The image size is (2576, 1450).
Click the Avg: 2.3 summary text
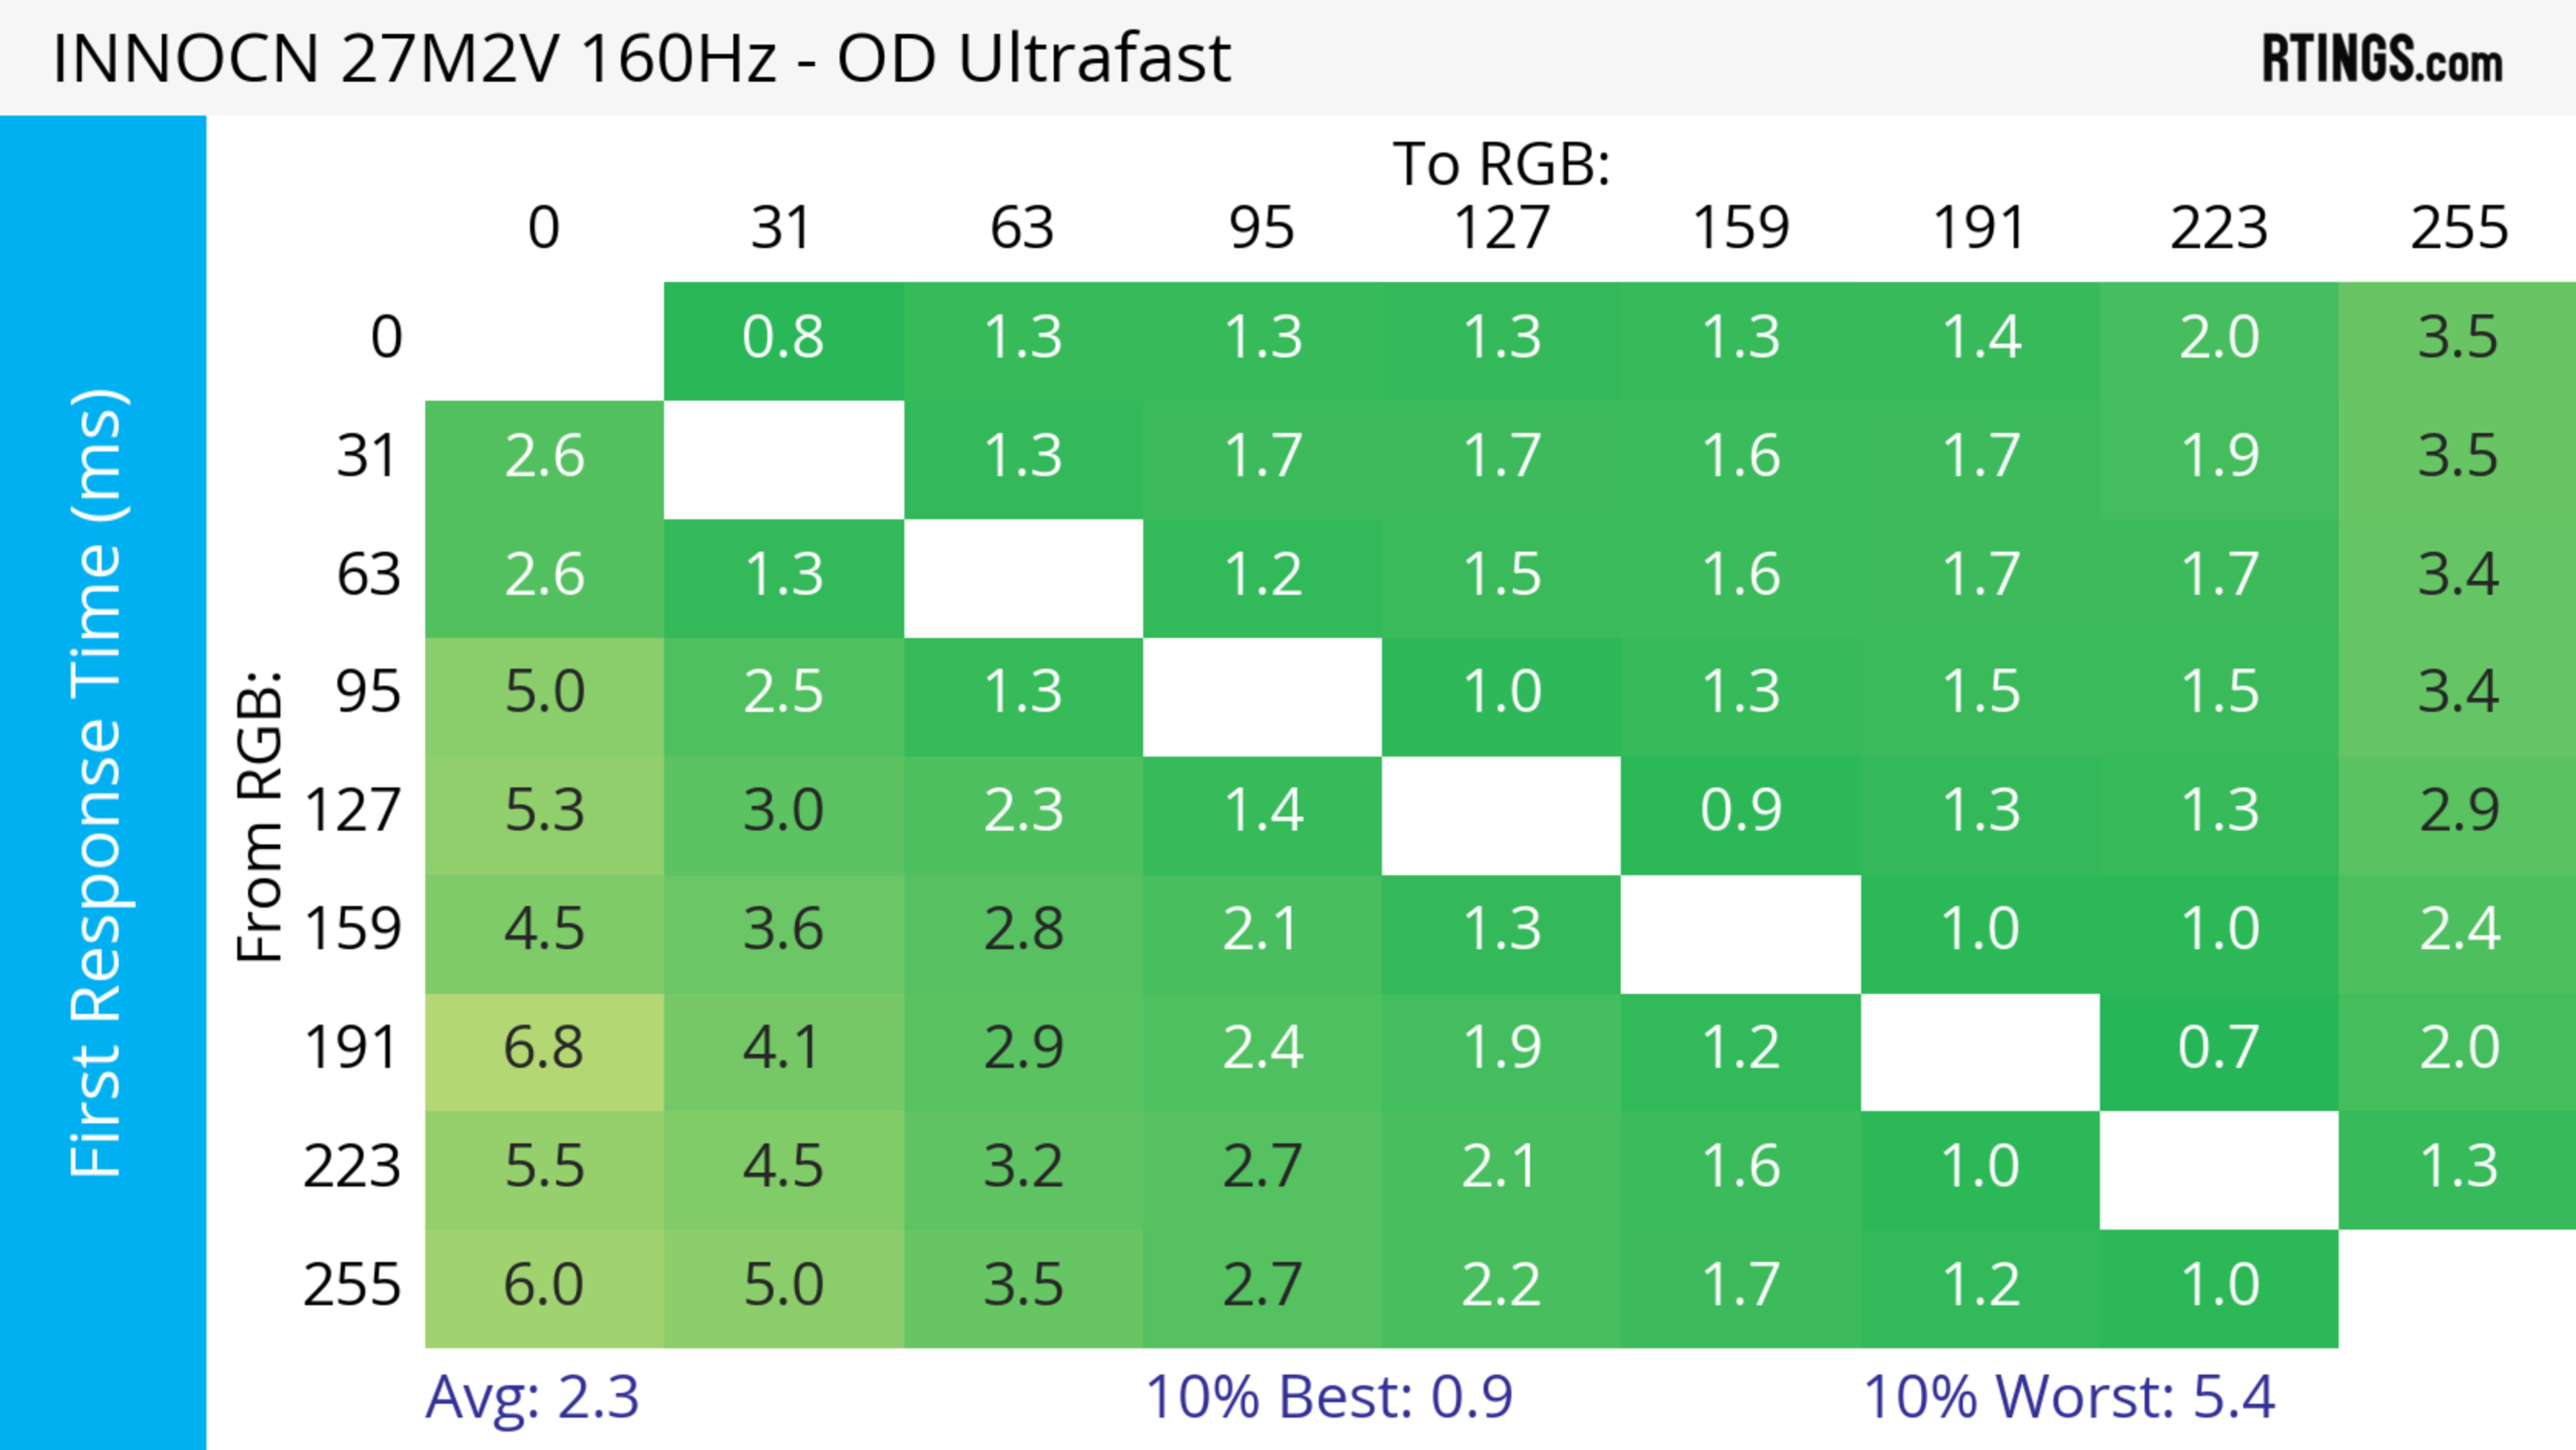point(532,1397)
